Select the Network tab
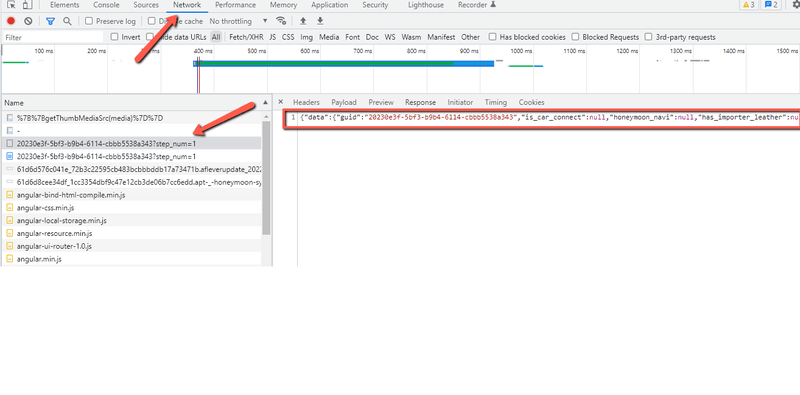Screen dimensions: 800x395 point(187,5)
